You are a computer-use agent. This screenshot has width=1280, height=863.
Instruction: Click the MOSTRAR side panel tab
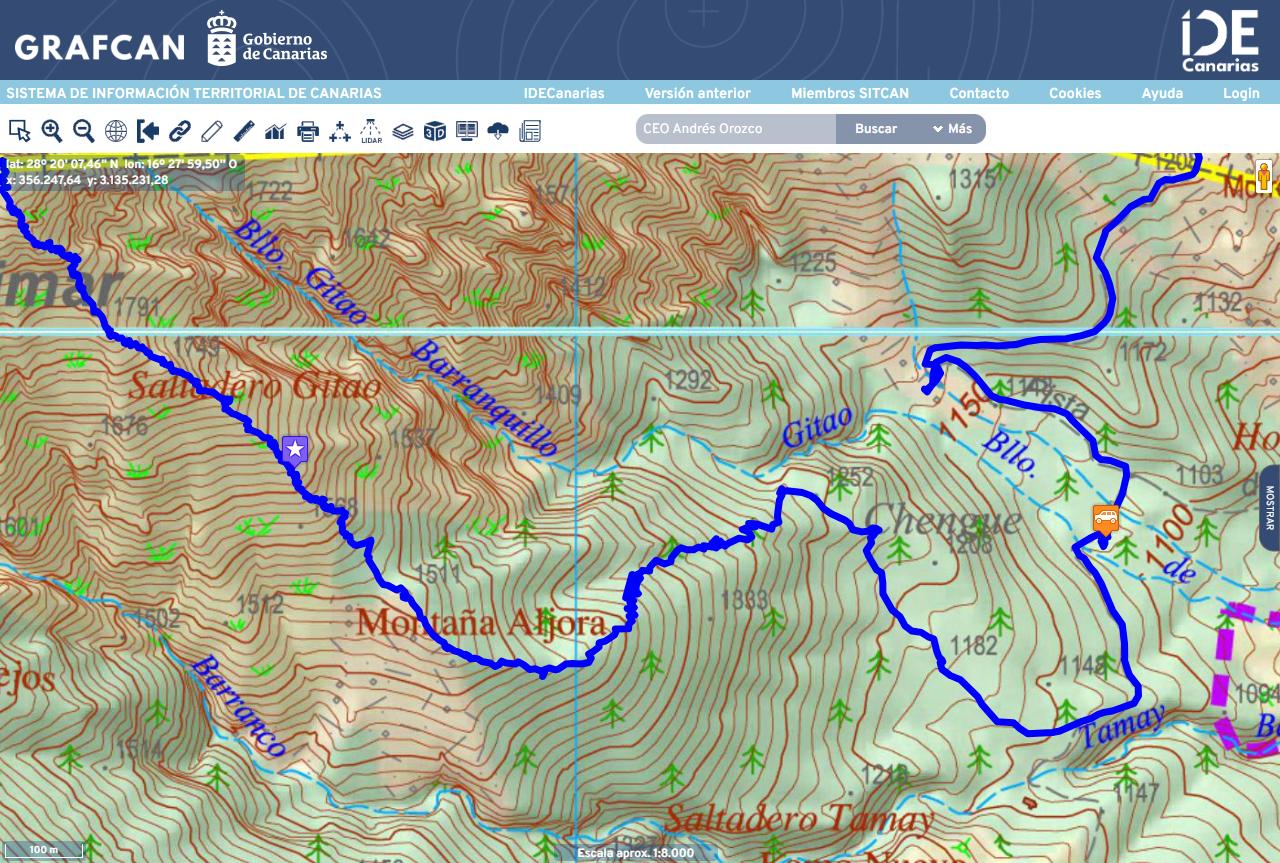(1270, 508)
